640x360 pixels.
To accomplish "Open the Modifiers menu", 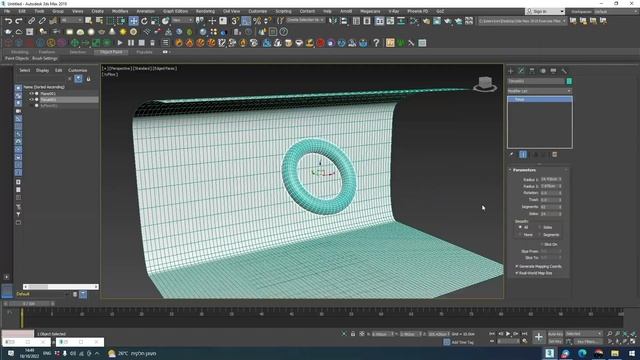I will tap(120, 11).
